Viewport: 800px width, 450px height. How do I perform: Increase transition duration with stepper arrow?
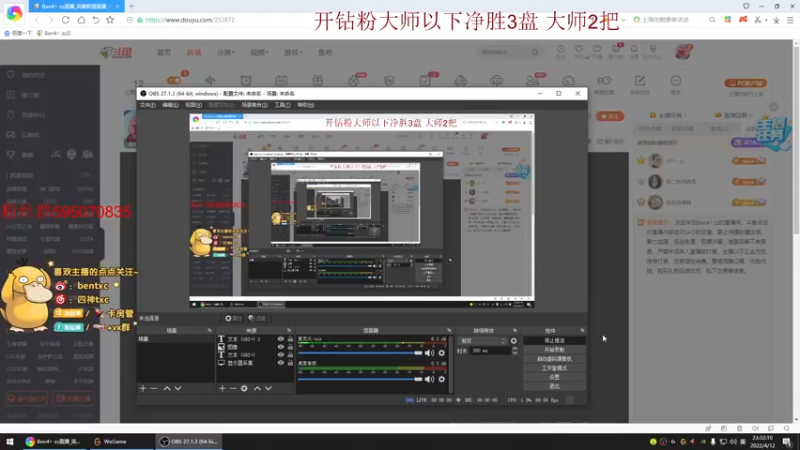tap(514, 349)
